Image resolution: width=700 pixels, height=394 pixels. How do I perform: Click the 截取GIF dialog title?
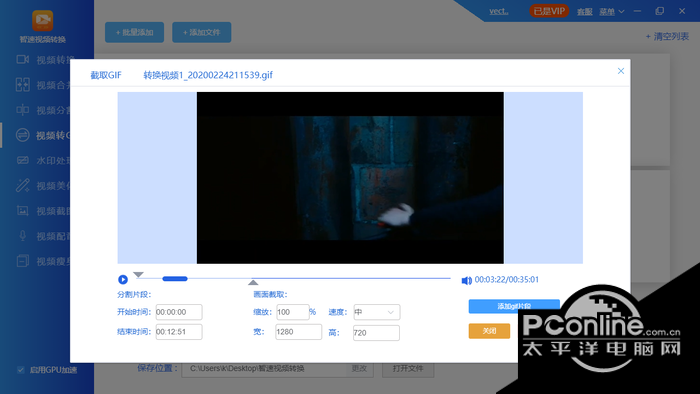click(106, 75)
